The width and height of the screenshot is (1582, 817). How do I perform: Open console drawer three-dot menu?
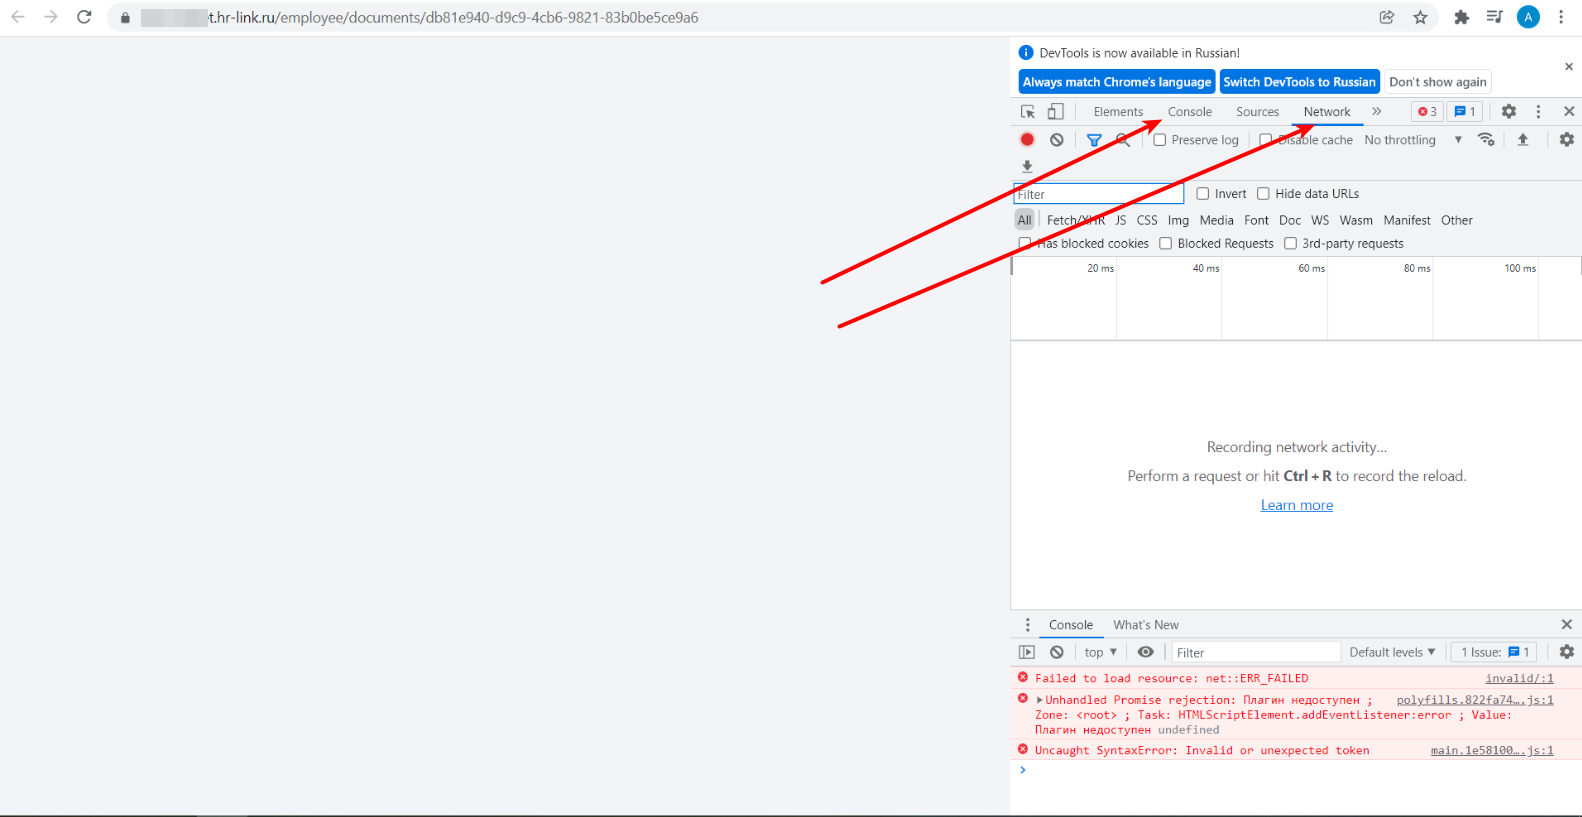(1027, 625)
